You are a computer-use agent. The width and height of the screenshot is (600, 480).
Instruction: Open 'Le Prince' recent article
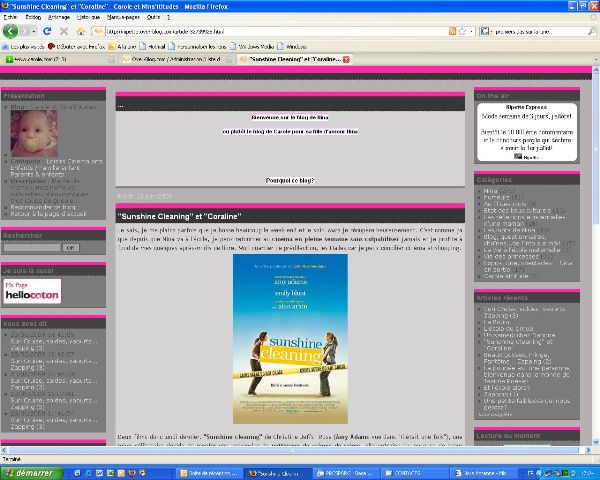pyautogui.click(x=496, y=322)
